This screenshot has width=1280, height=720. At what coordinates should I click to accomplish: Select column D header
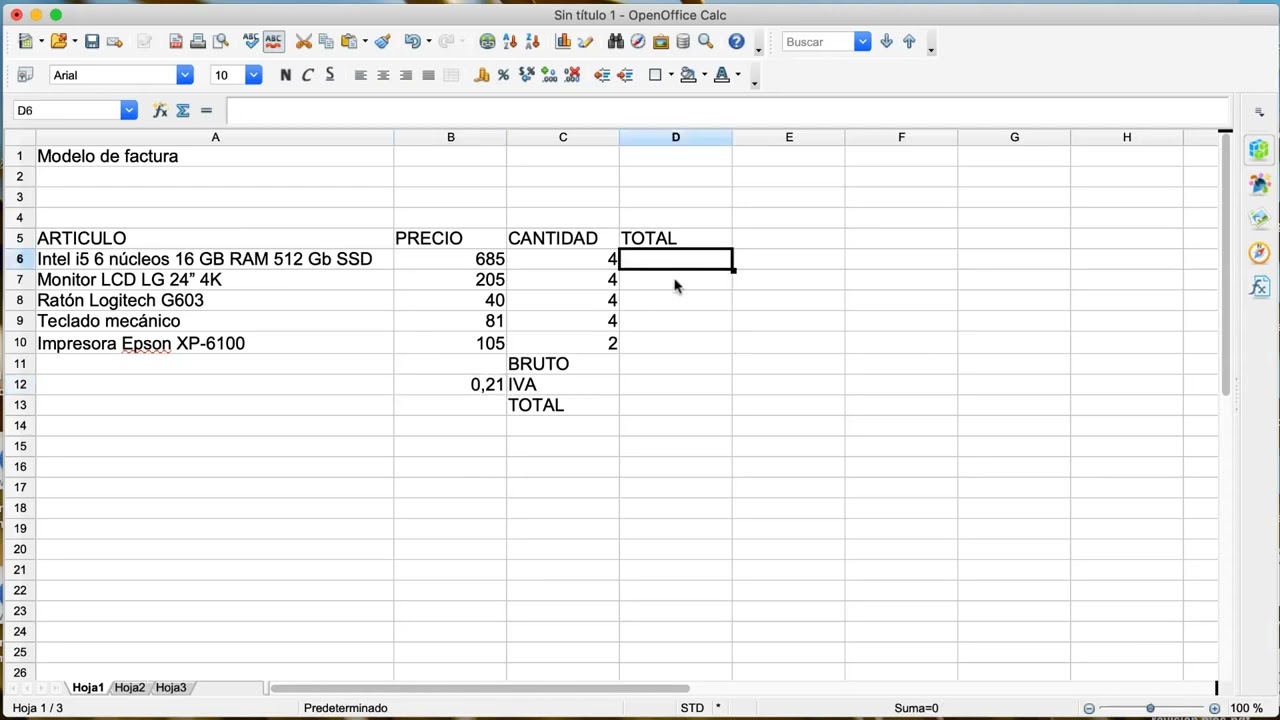tap(676, 137)
